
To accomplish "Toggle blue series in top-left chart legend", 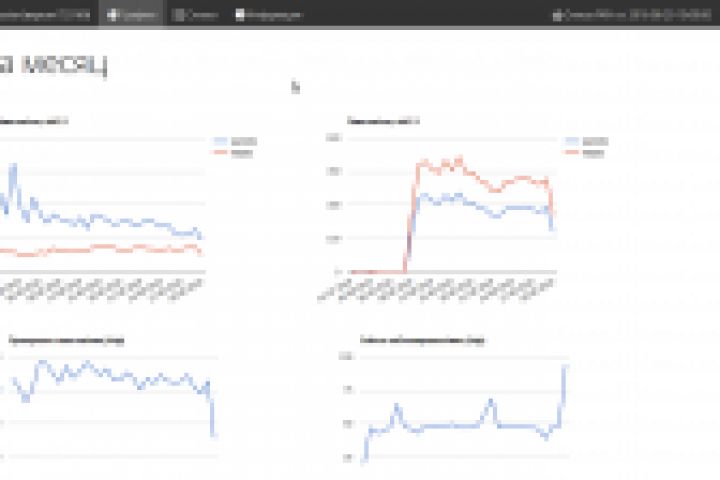I will (235, 141).
